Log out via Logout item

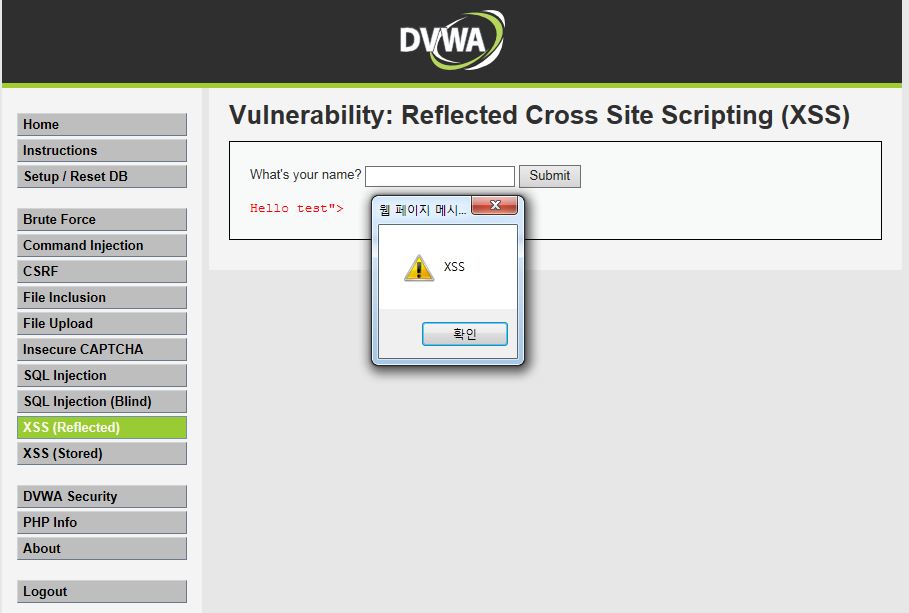click(x=102, y=592)
